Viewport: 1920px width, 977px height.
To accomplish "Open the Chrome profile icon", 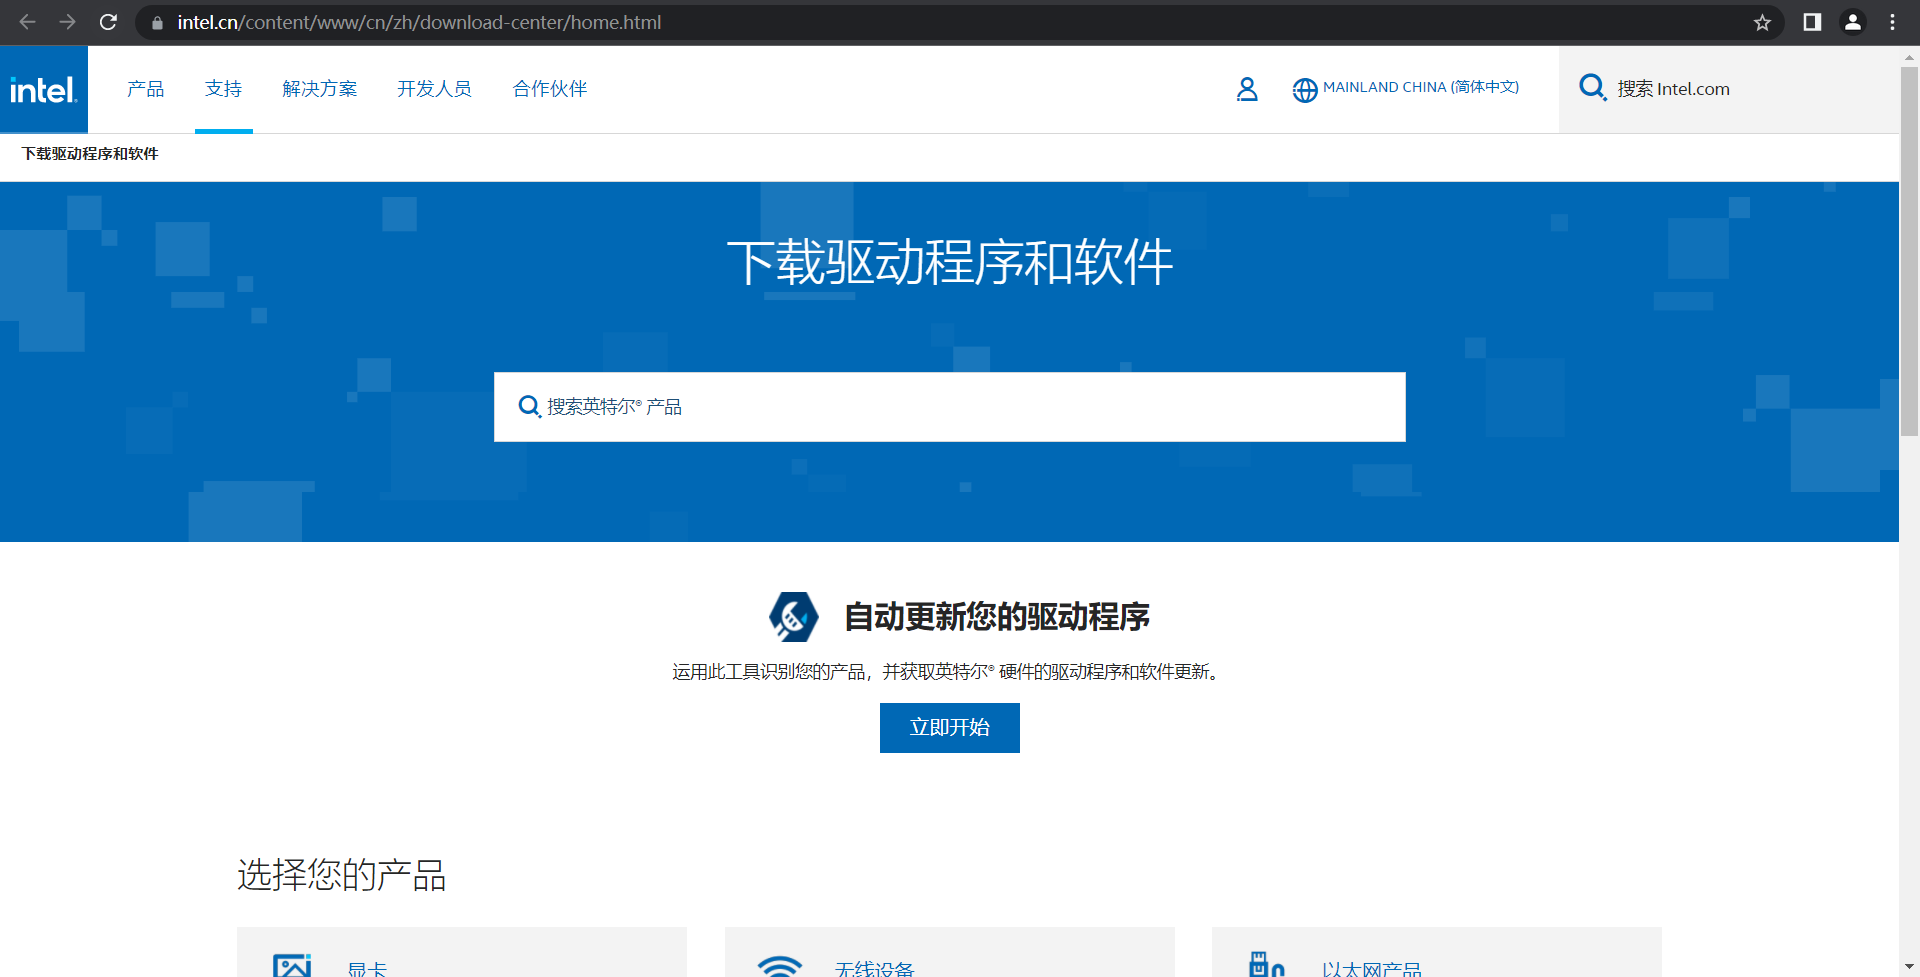I will pyautogui.click(x=1852, y=22).
